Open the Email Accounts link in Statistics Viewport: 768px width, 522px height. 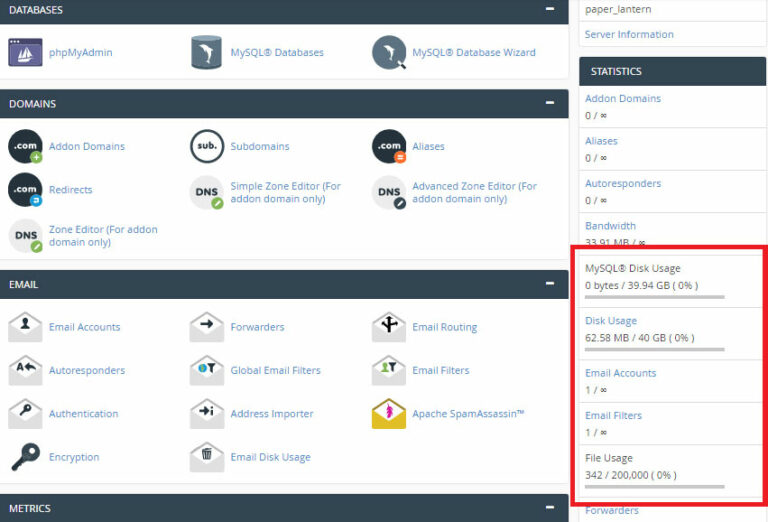[x=620, y=373]
